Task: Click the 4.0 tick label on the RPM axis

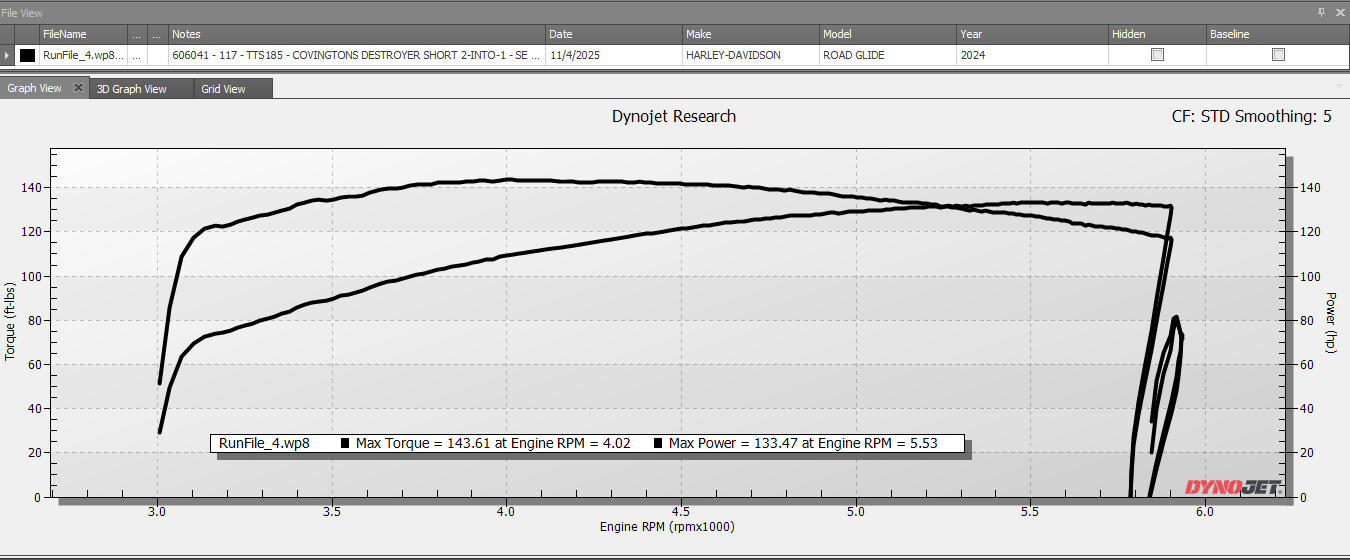Action: pyautogui.click(x=507, y=510)
